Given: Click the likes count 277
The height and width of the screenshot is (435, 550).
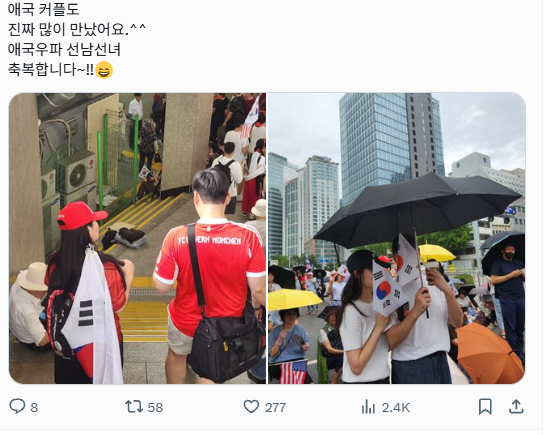Looking at the screenshot, I should click(275, 408).
